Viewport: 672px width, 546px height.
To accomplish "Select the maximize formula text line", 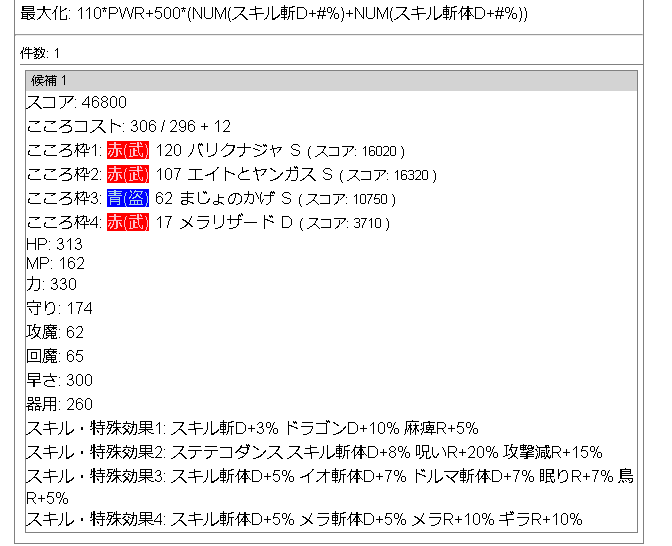I will [x=273, y=14].
